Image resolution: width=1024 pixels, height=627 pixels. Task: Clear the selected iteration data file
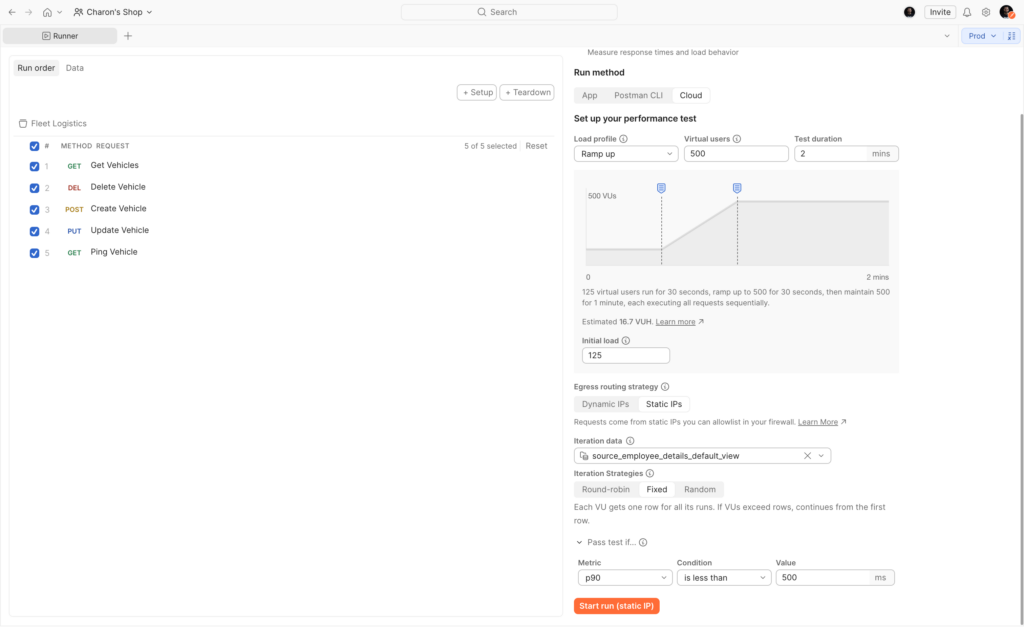point(807,456)
